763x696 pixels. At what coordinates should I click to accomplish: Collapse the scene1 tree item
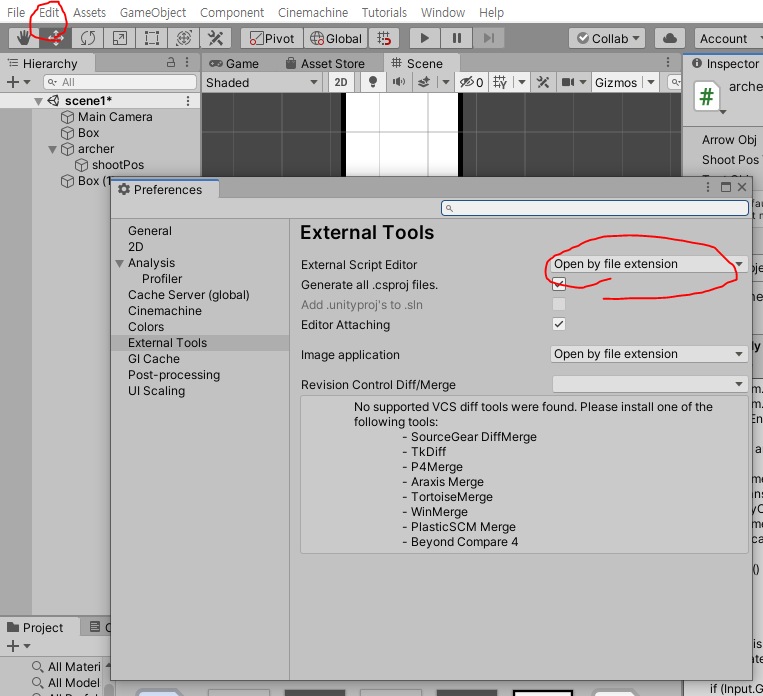38,101
